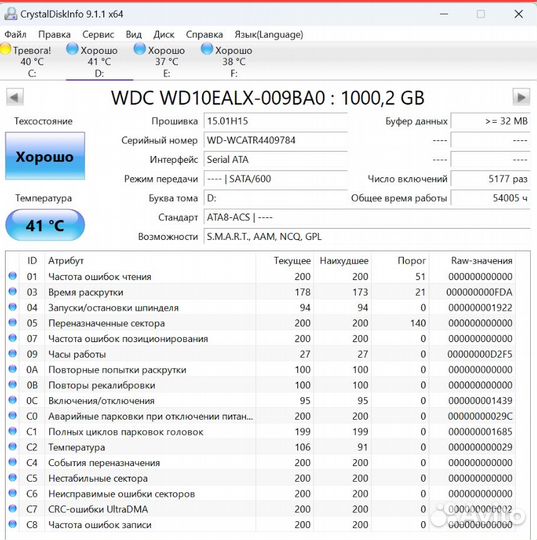Click Возможности field S.M.A.R.T., AAM, NCQ, GPL
537x540 pixels.
[367, 237]
